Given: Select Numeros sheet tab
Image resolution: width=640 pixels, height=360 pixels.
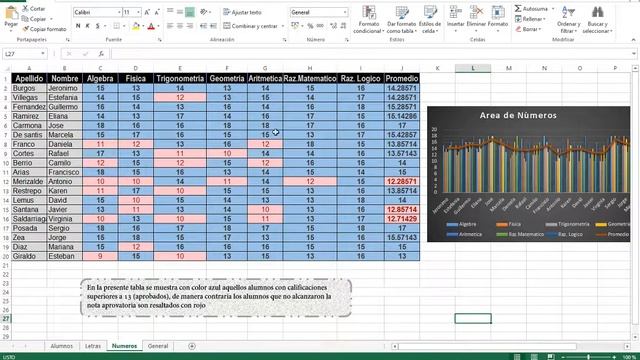Looking at the screenshot, I should tap(124, 346).
